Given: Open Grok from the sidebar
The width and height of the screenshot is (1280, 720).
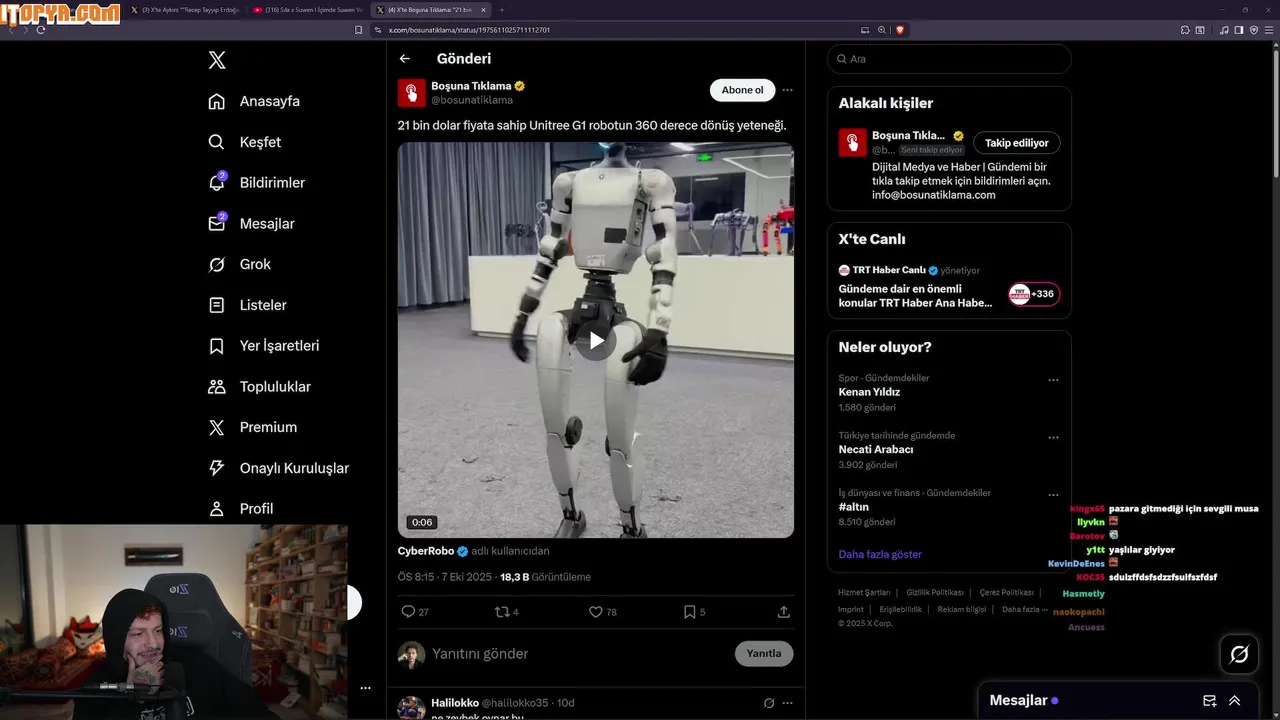Looking at the screenshot, I should point(239,264).
